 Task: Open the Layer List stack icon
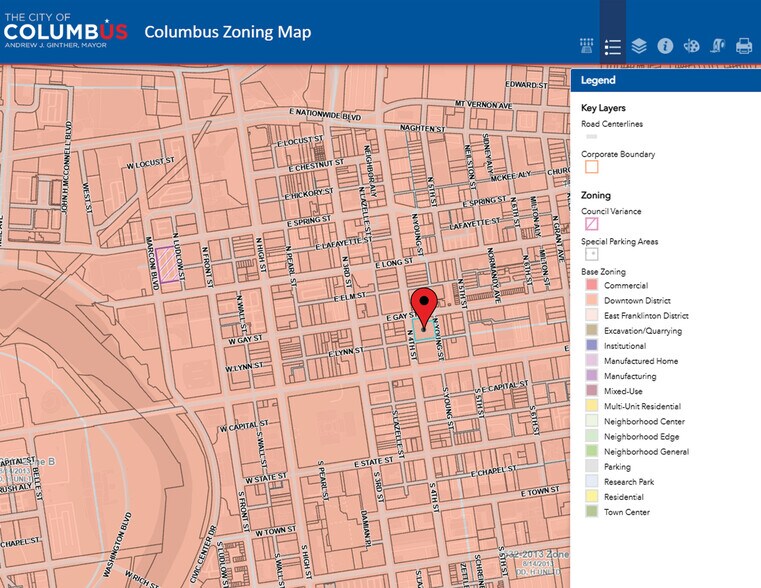pos(639,46)
